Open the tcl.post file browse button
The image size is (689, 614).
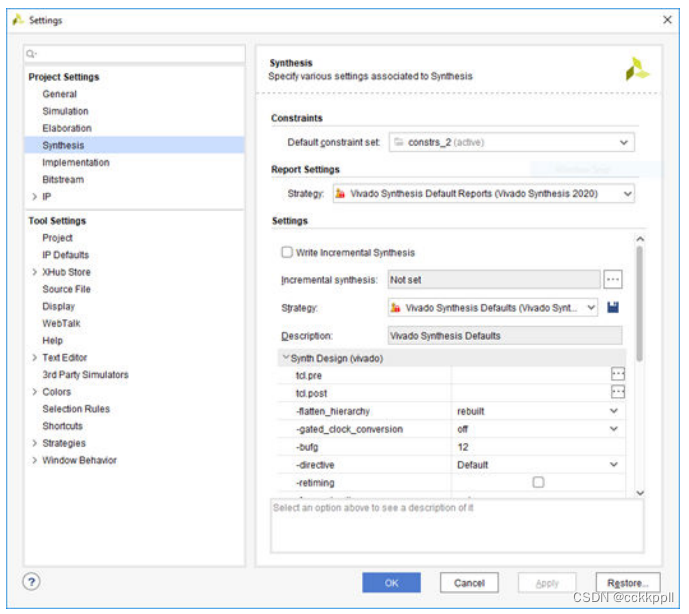coord(617,392)
